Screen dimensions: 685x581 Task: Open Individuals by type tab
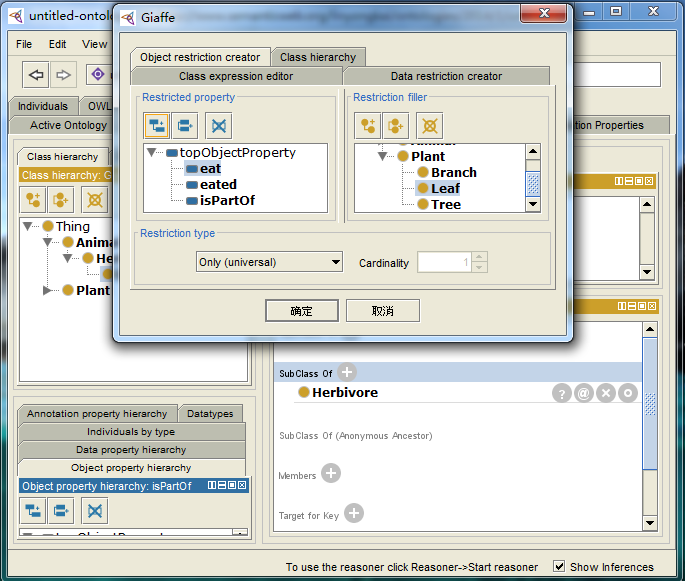[x=131, y=432]
